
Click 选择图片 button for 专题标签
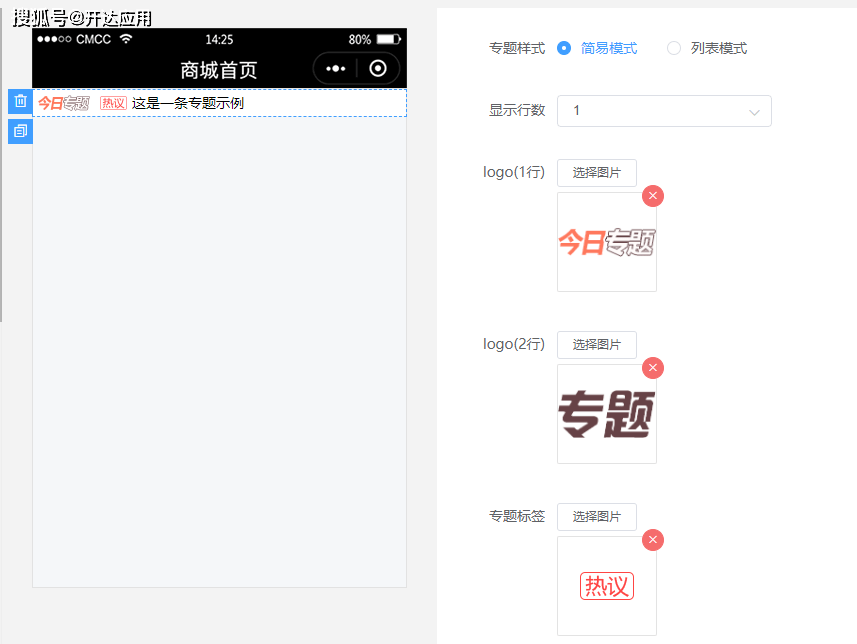click(596, 517)
